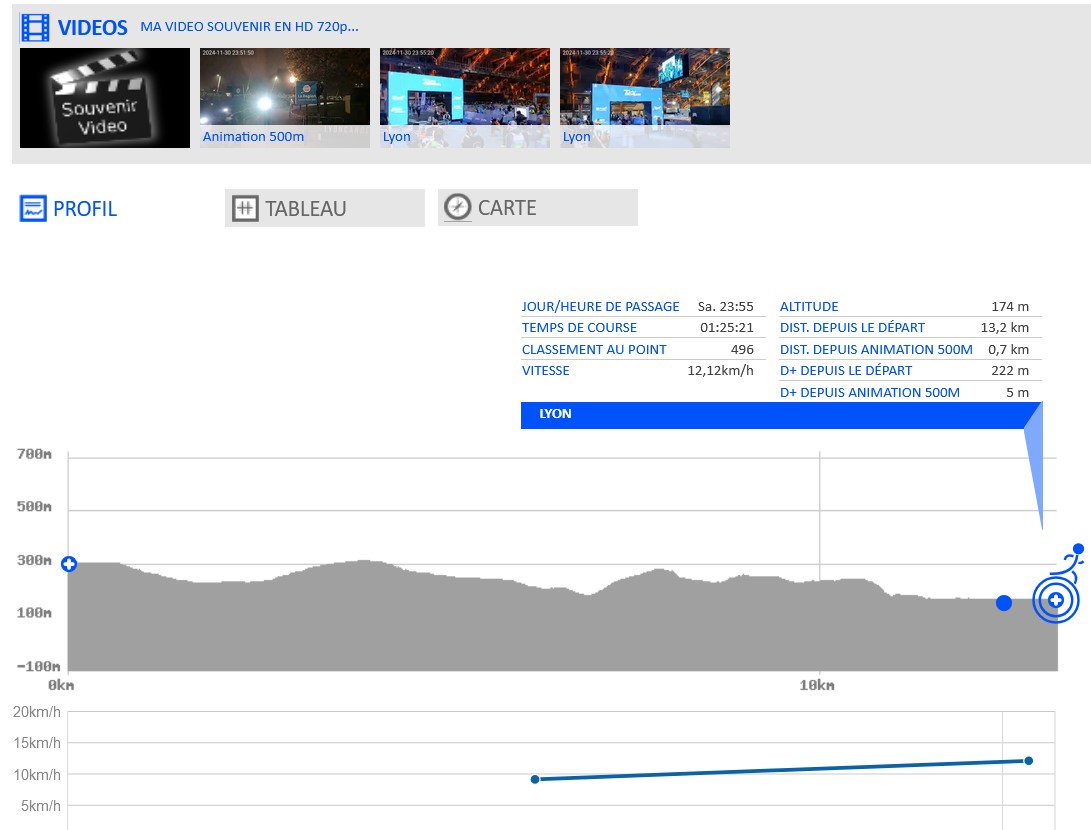Click the VIDEOS film strip icon
Screen dimensions: 1091x830
(36, 28)
